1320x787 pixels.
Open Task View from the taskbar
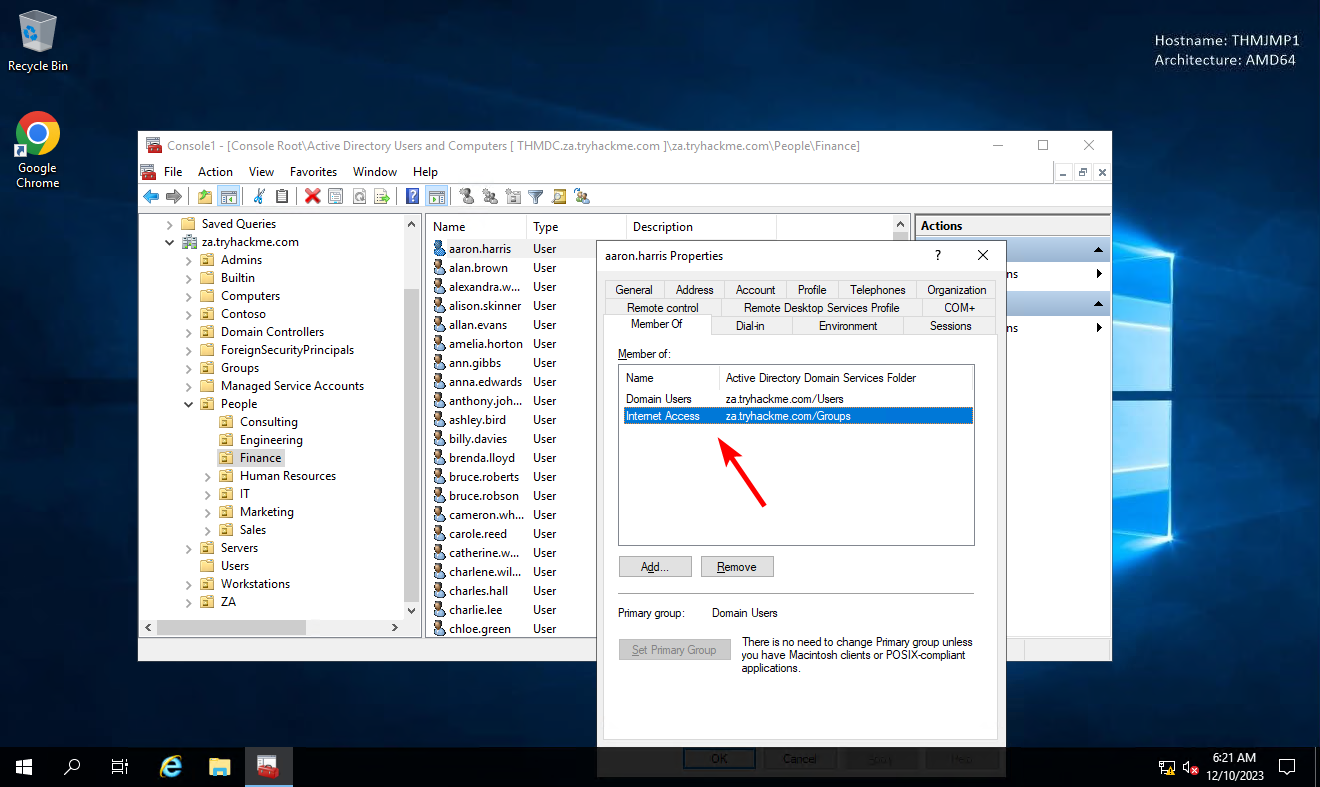[120, 767]
